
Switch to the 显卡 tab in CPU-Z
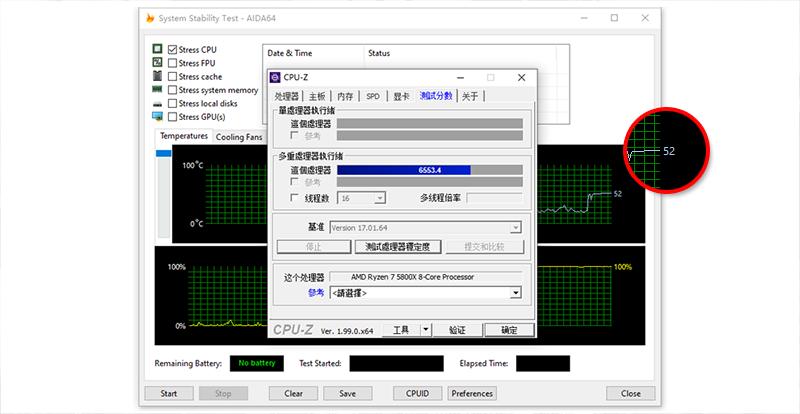(x=401, y=96)
